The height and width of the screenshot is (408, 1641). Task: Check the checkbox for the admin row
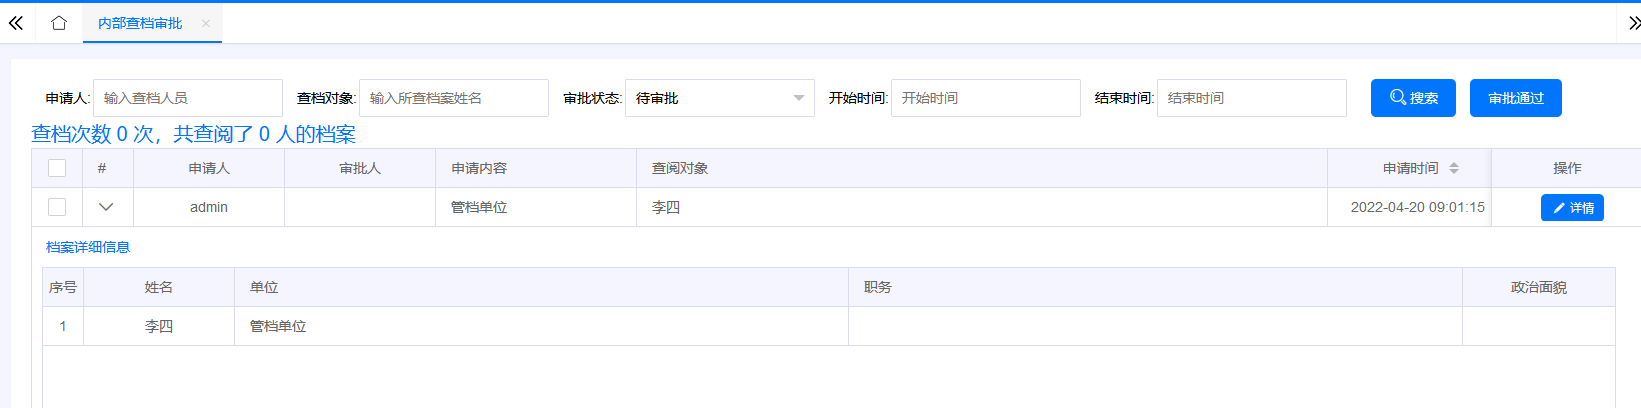pyautogui.click(x=57, y=207)
